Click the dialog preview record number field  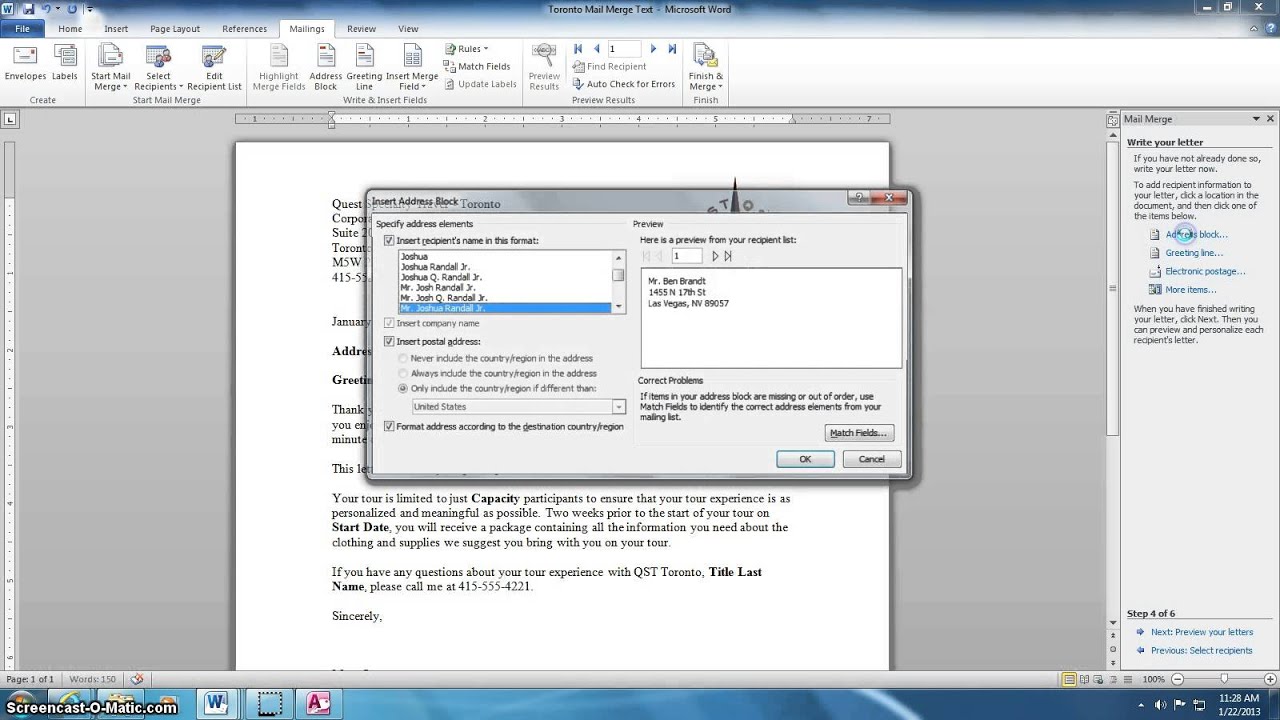pyautogui.click(x=688, y=256)
